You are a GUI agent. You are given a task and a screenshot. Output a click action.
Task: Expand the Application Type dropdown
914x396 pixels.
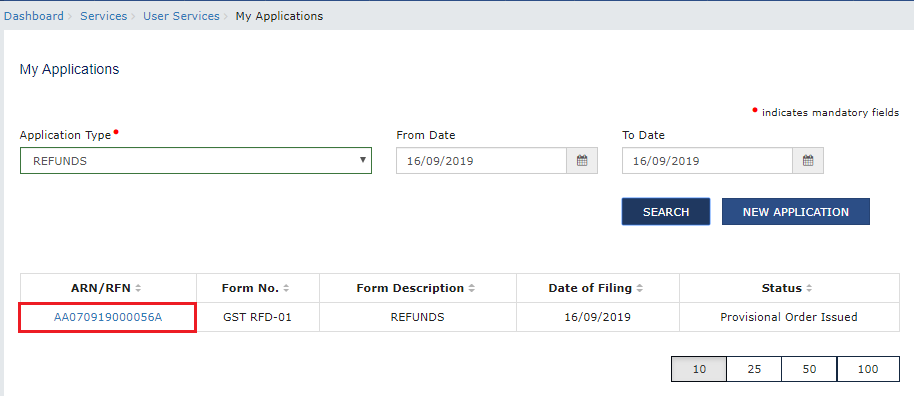[x=196, y=160]
